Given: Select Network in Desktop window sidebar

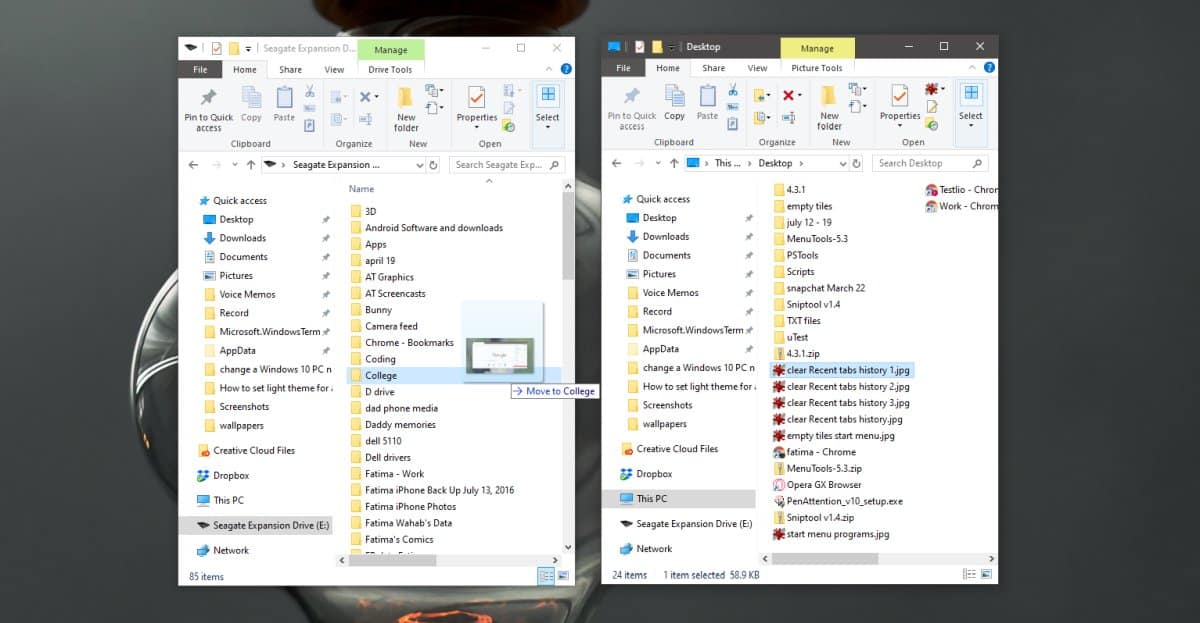Looking at the screenshot, I should (x=654, y=548).
